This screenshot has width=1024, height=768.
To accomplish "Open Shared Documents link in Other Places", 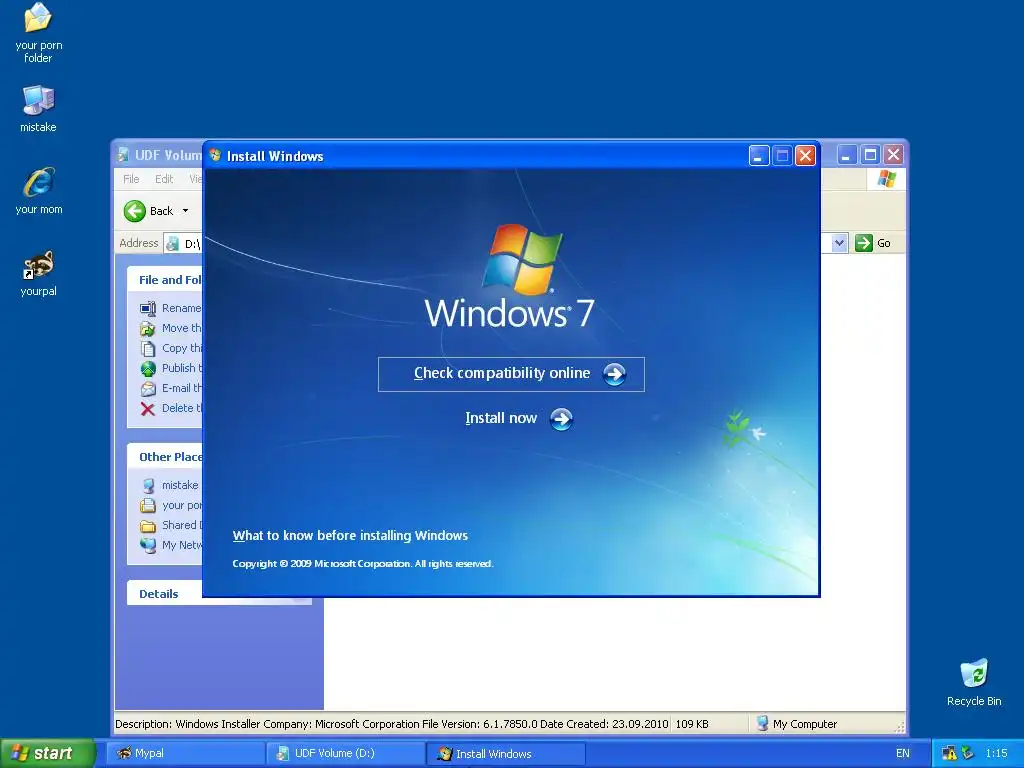I will (x=182, y=525).
